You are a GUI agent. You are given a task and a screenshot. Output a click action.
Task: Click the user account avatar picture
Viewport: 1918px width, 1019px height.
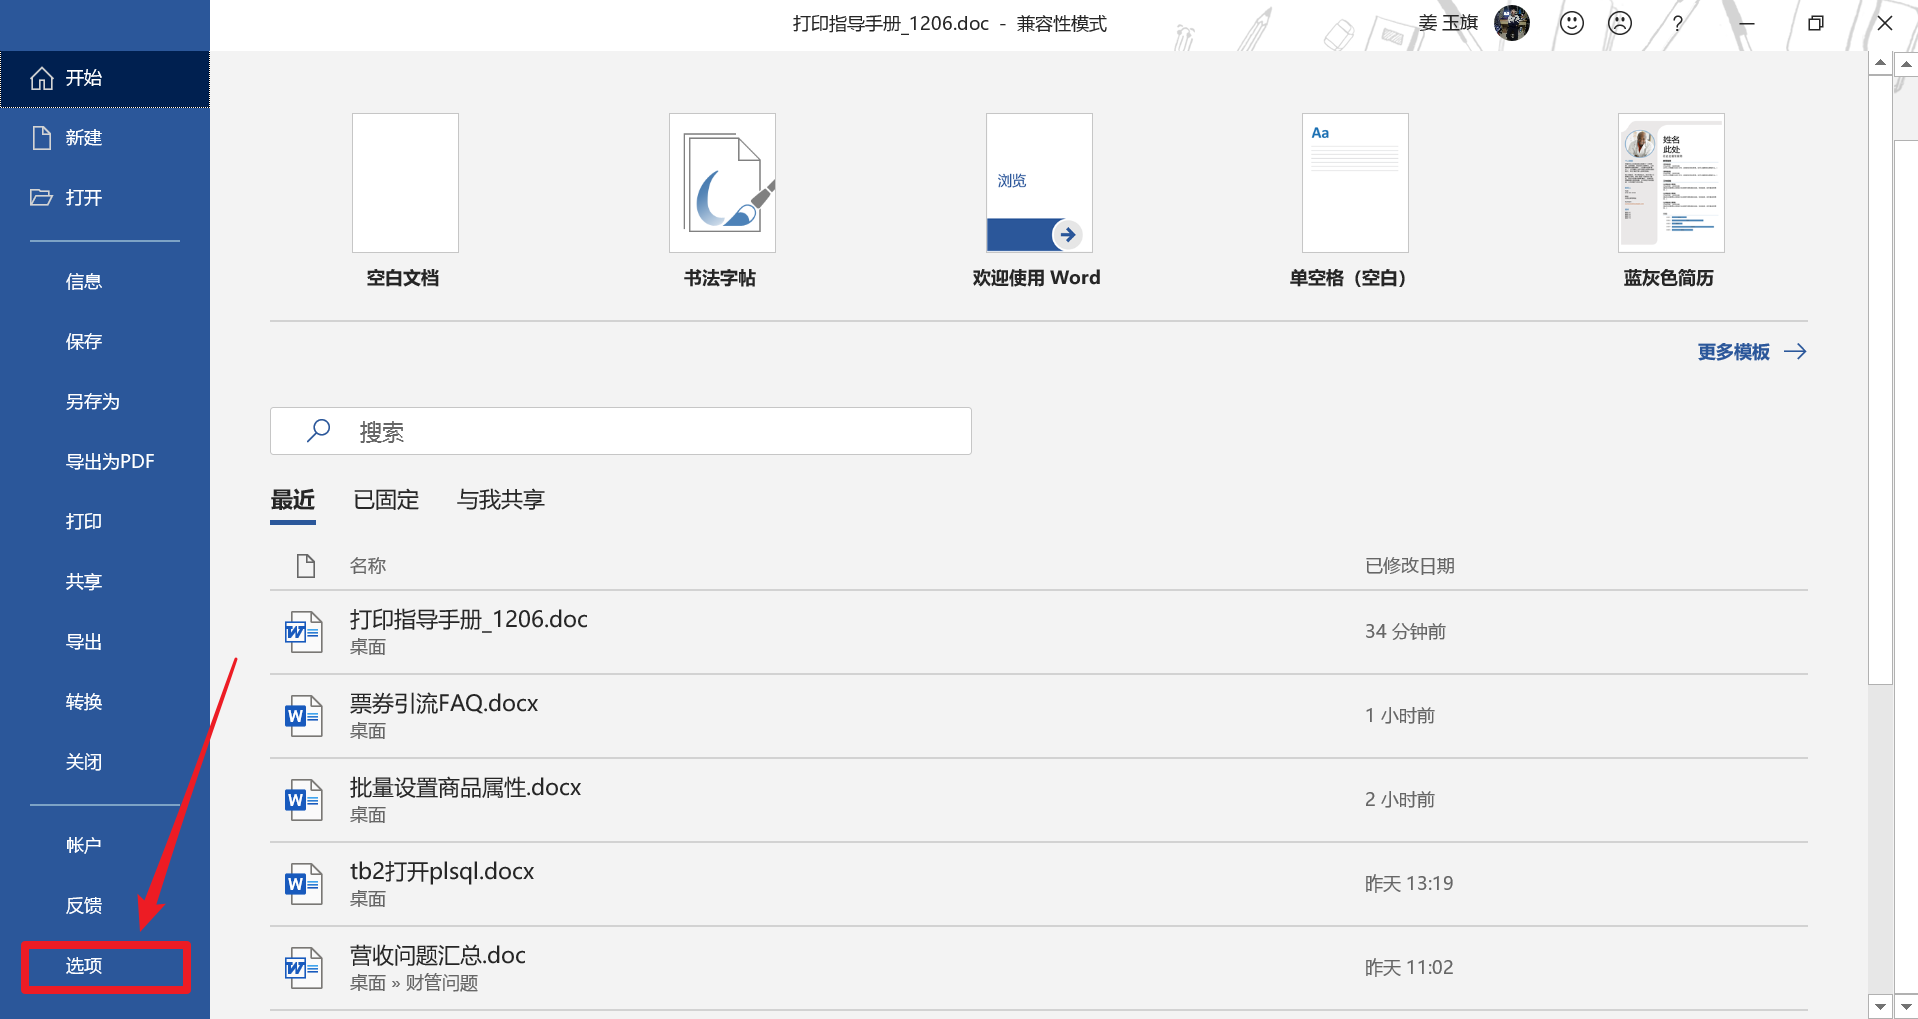1512,23
